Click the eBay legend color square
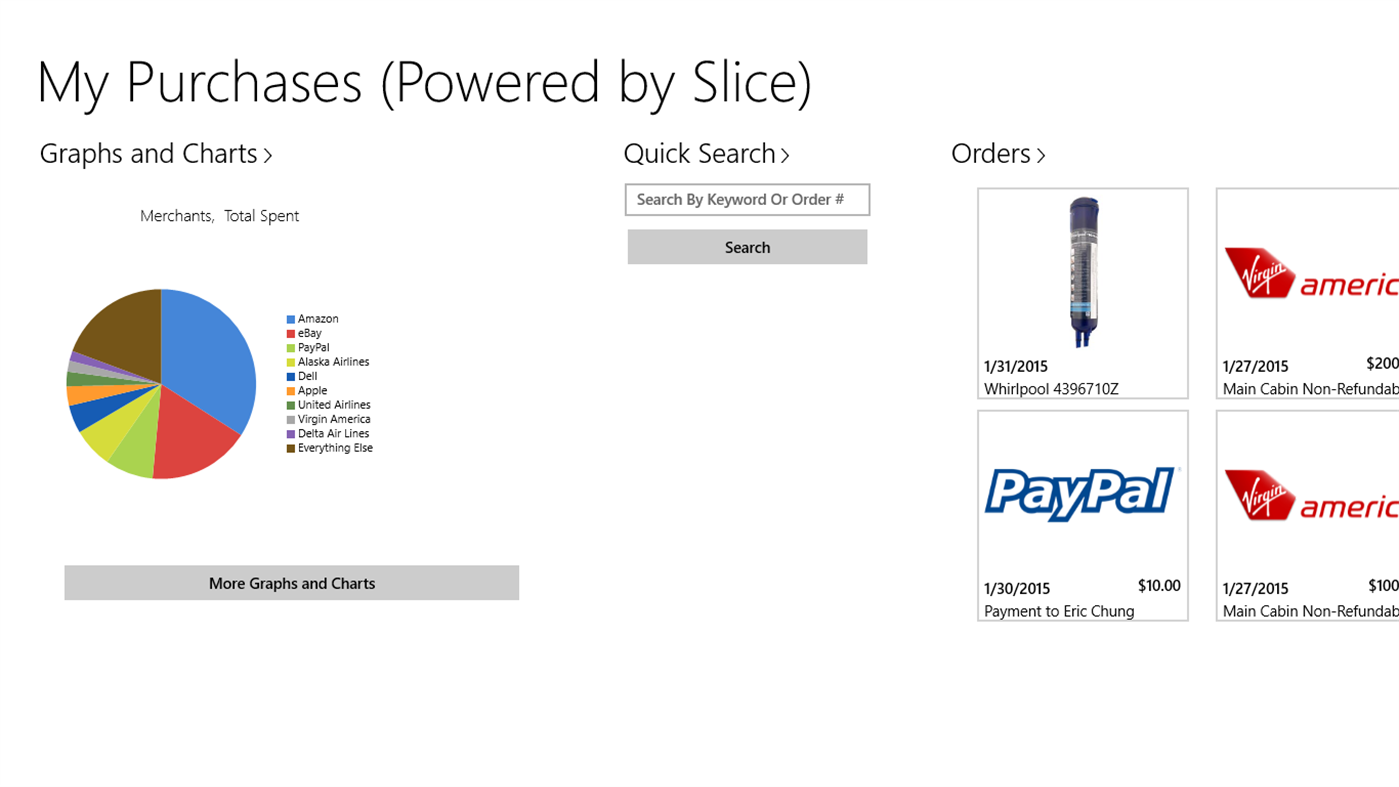 [x=290, y=332]
